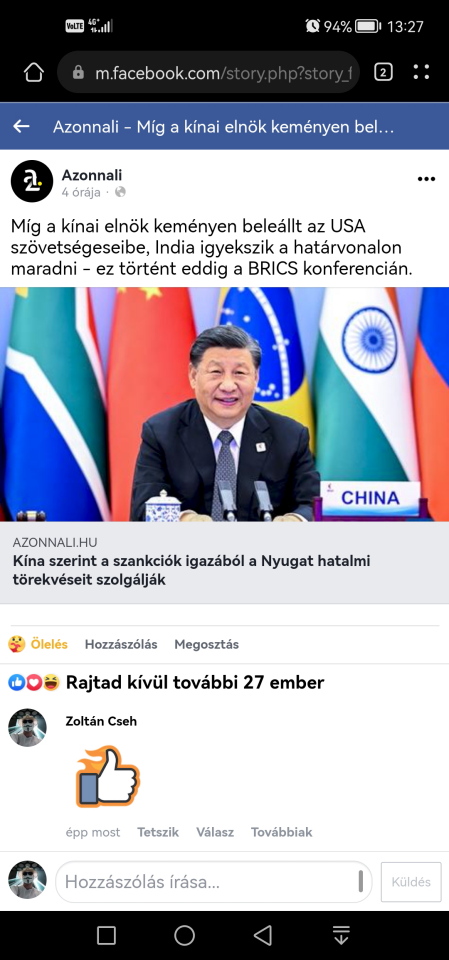
Task: Open the browser four-dot menu
Action: point(421,73)
